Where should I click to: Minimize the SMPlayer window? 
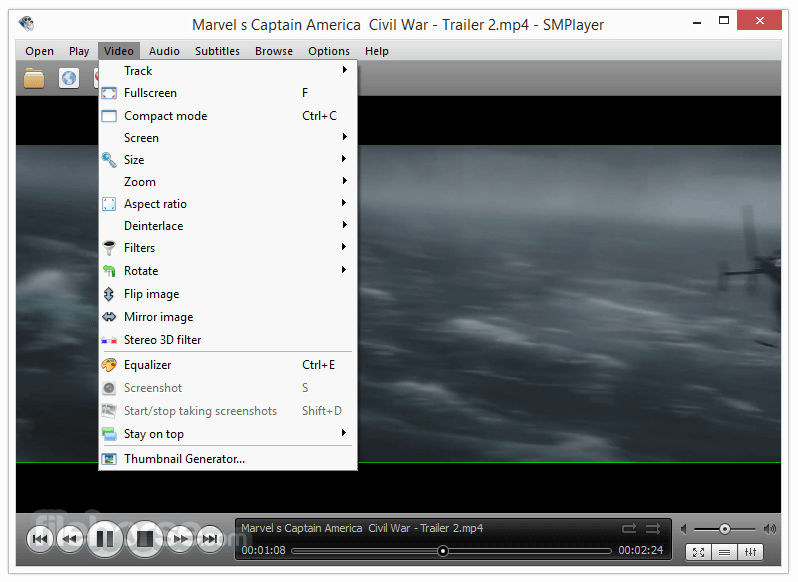coord(697,21)
